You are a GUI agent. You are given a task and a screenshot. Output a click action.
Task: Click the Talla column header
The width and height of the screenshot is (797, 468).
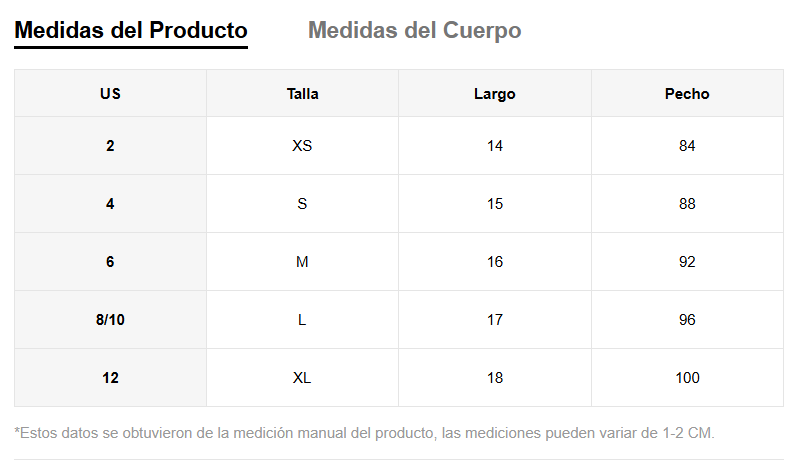tap(302, 94)
